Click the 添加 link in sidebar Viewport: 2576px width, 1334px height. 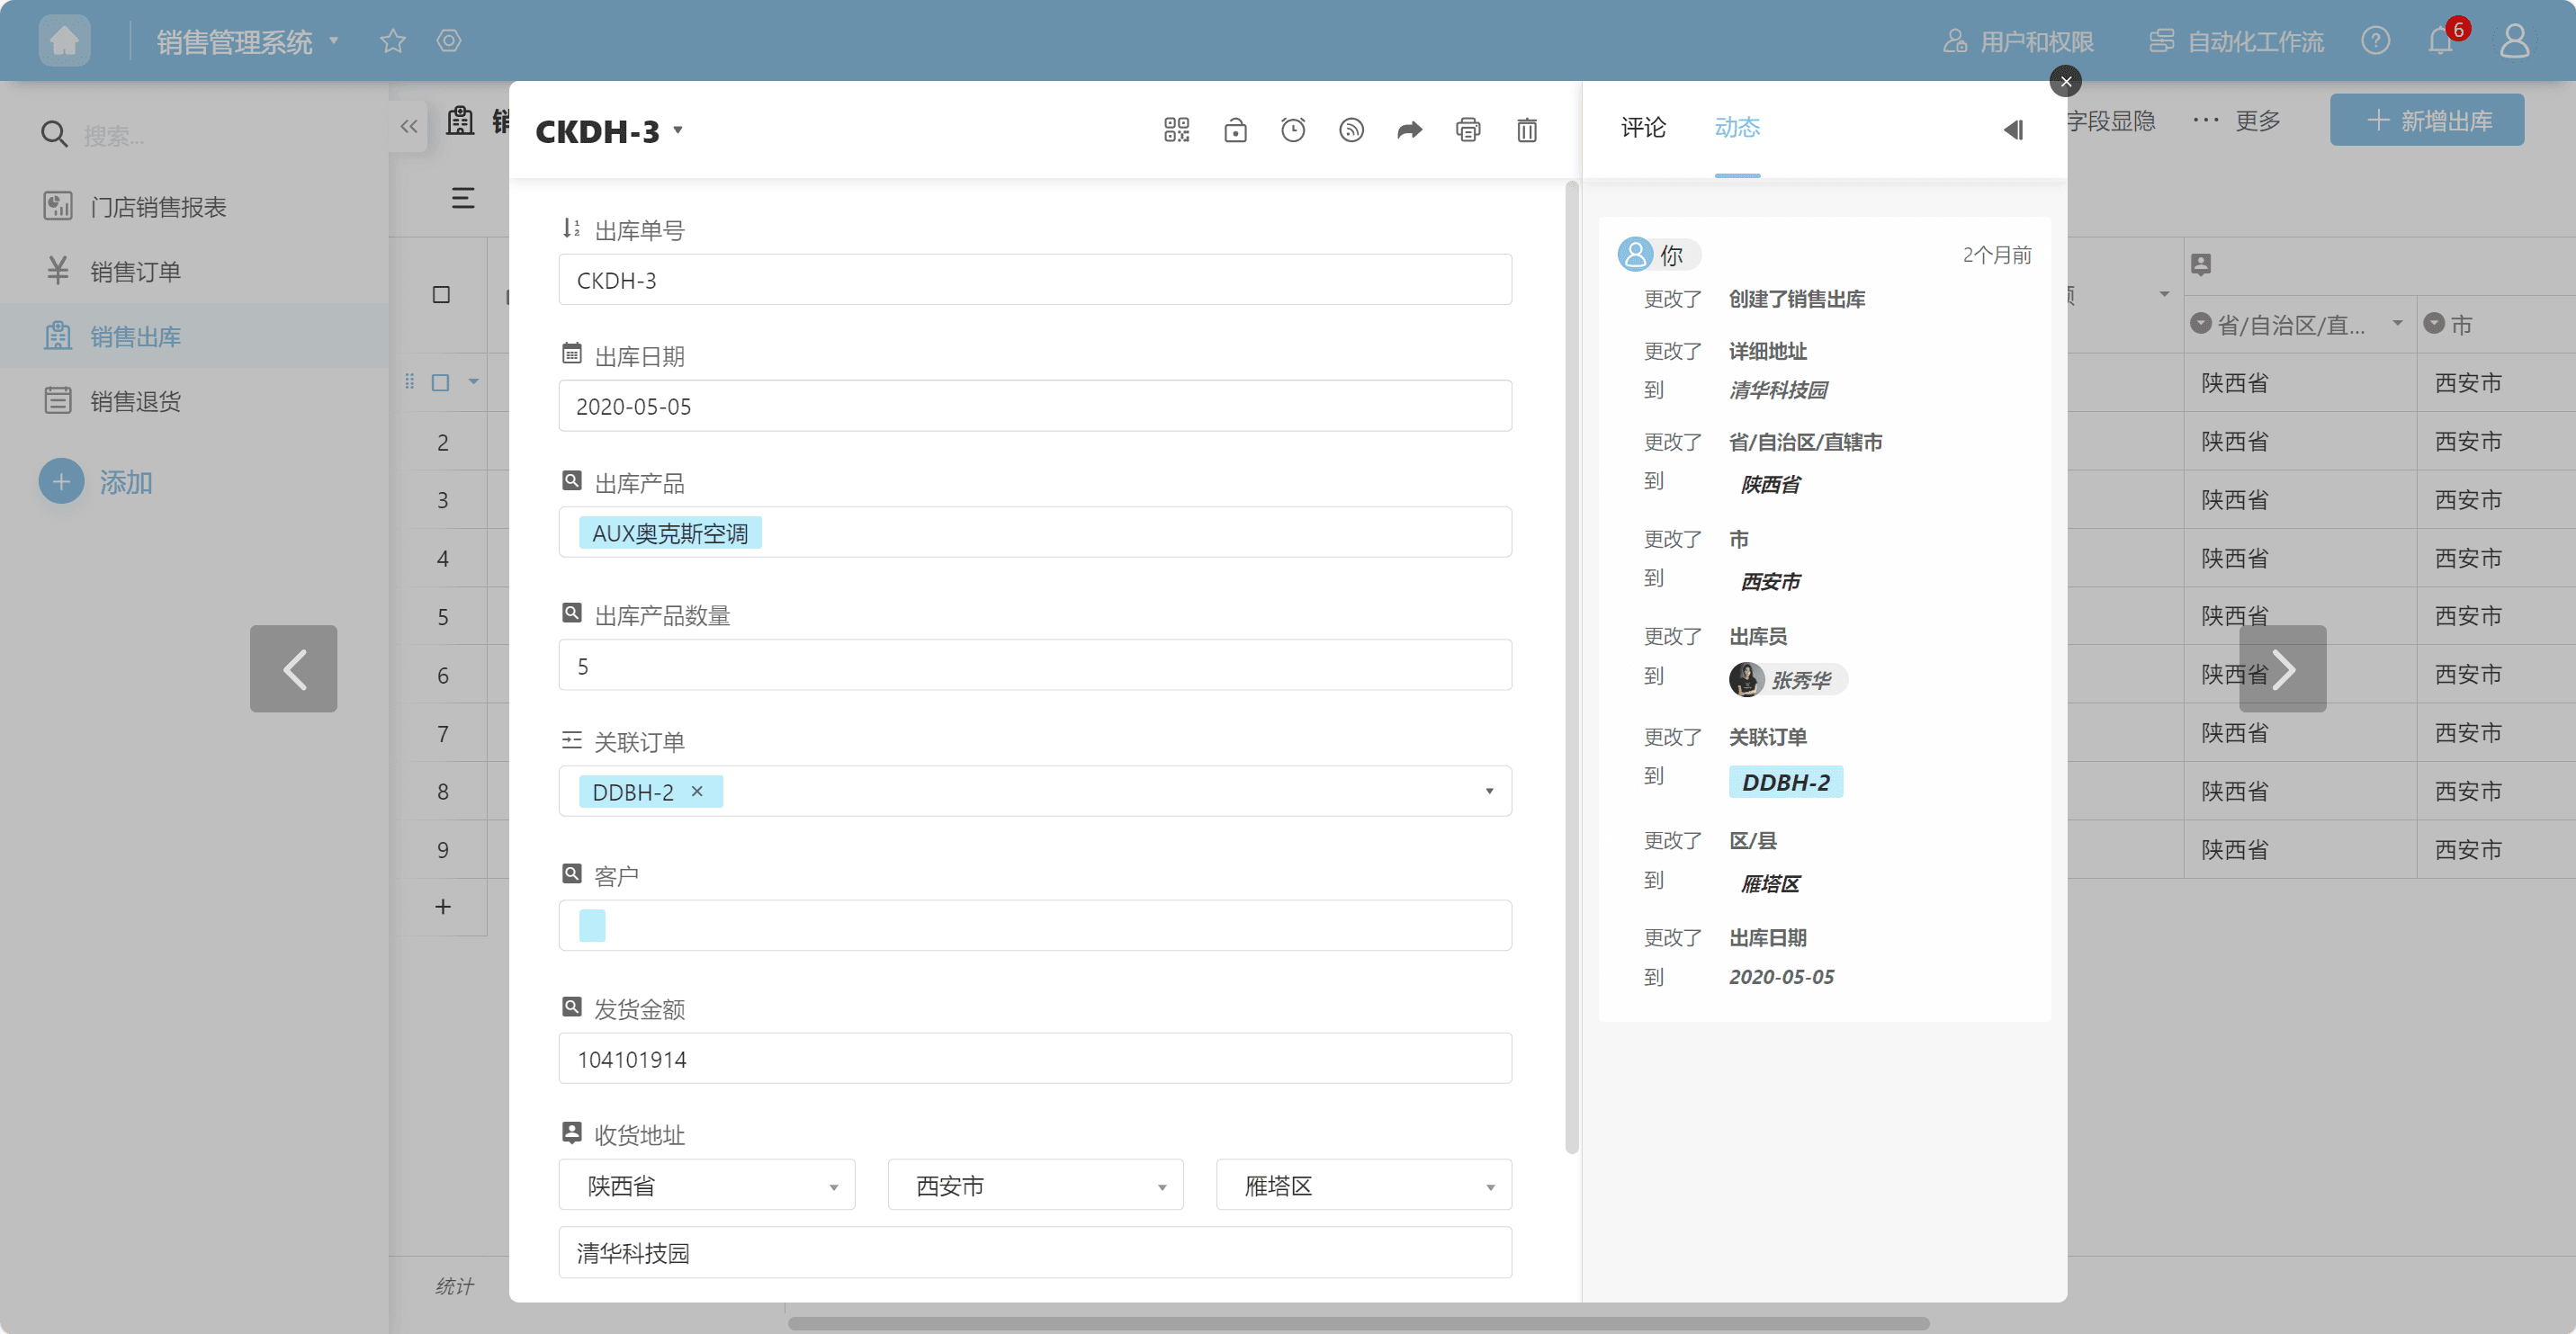126,482
